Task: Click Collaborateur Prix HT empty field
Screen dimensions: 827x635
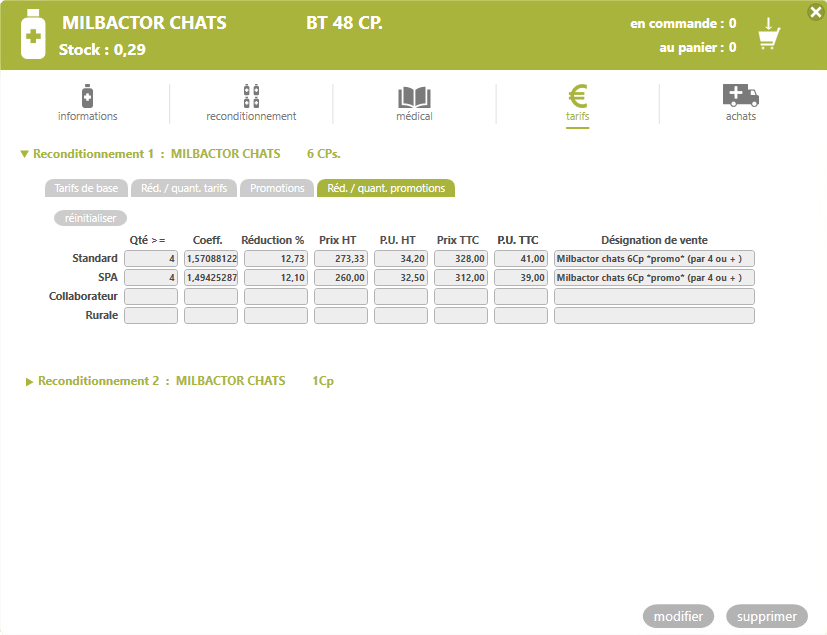Action: (x=341, y=296)
